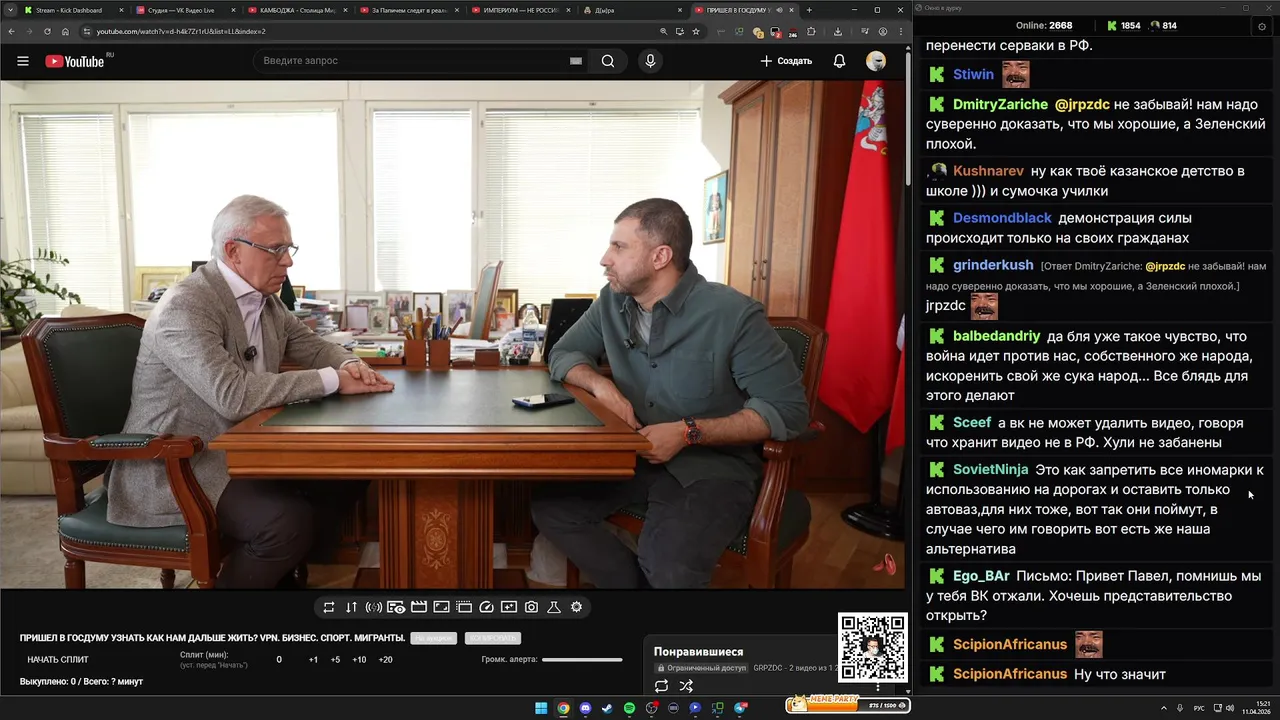Click НАЧАТЬ СПЛИТ button

(x=58, y=660)
